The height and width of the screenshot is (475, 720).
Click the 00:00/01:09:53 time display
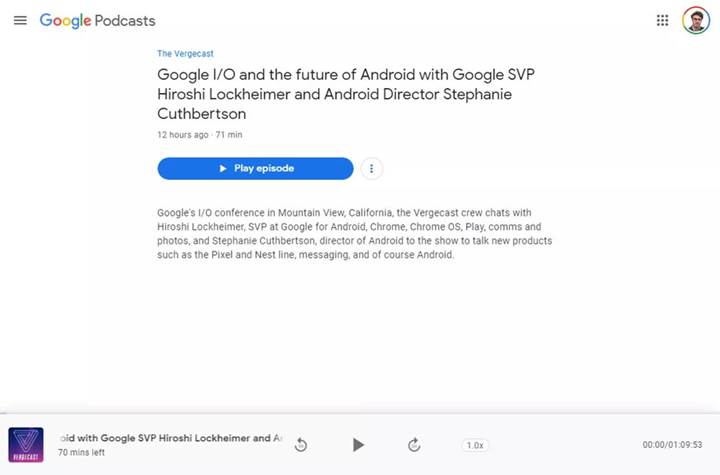pos(672,445)
